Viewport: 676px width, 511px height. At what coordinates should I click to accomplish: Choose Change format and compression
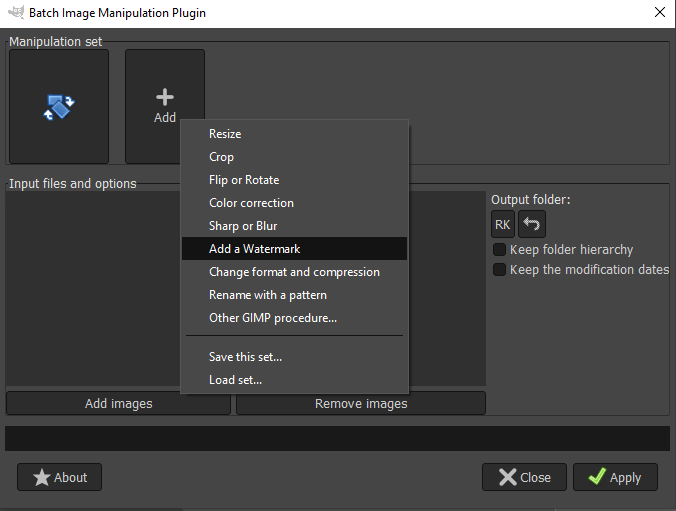pyautogui.click(x=294, y=272)
